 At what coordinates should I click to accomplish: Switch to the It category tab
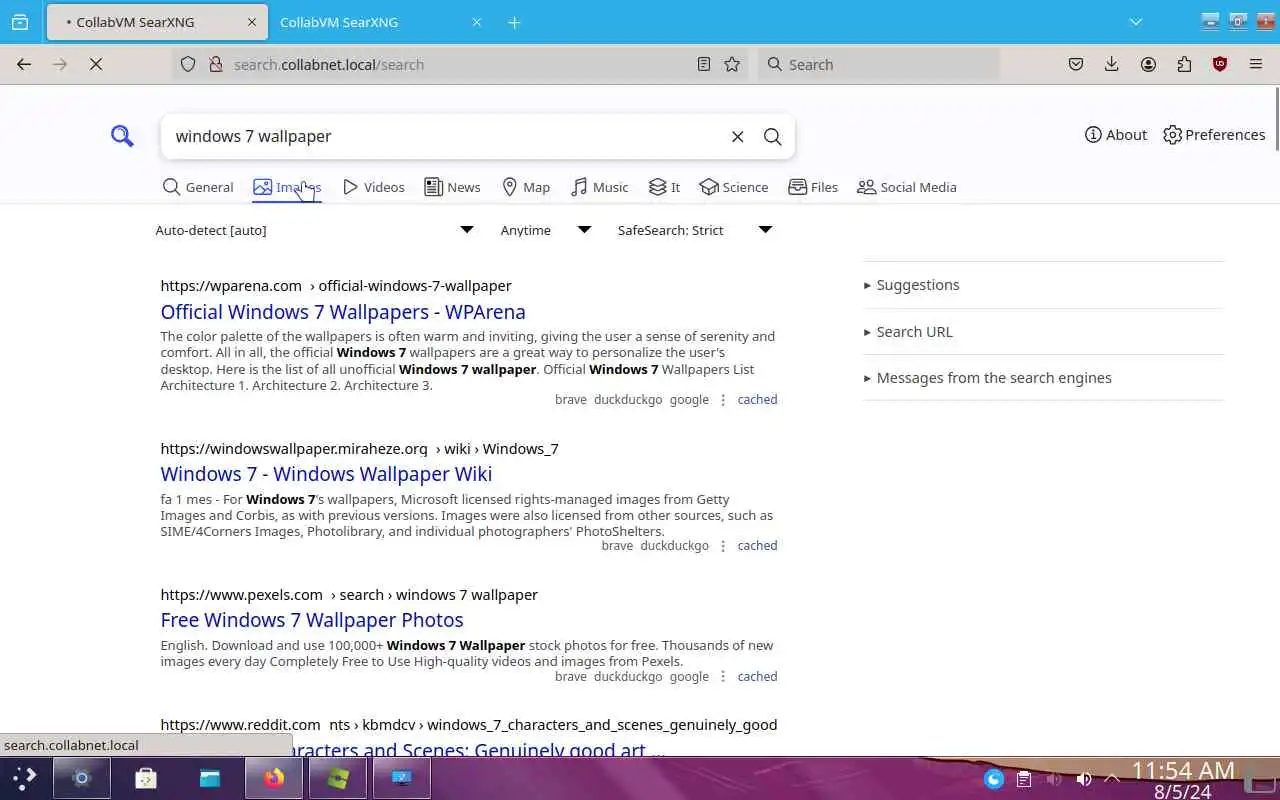click(664, 187)
